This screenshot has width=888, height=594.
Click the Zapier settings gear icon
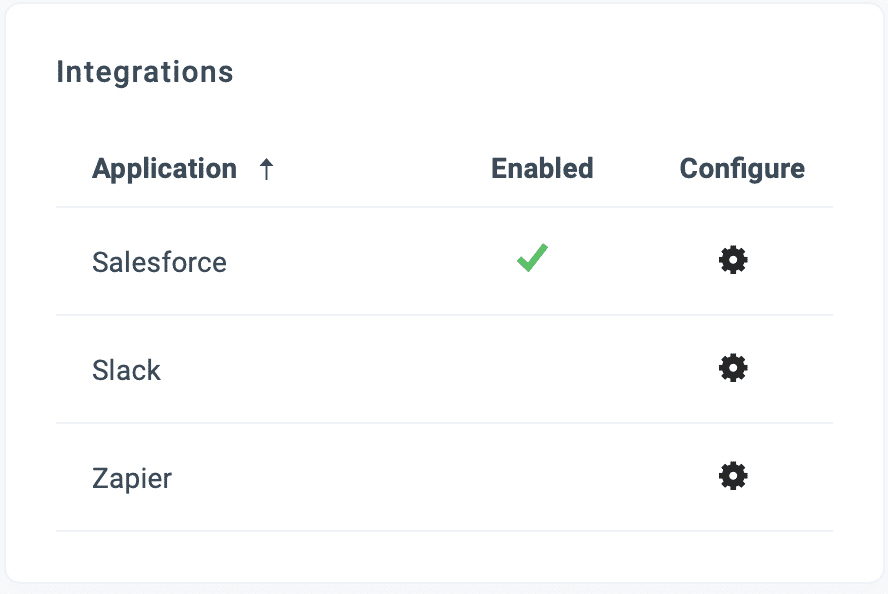[733, 476]
